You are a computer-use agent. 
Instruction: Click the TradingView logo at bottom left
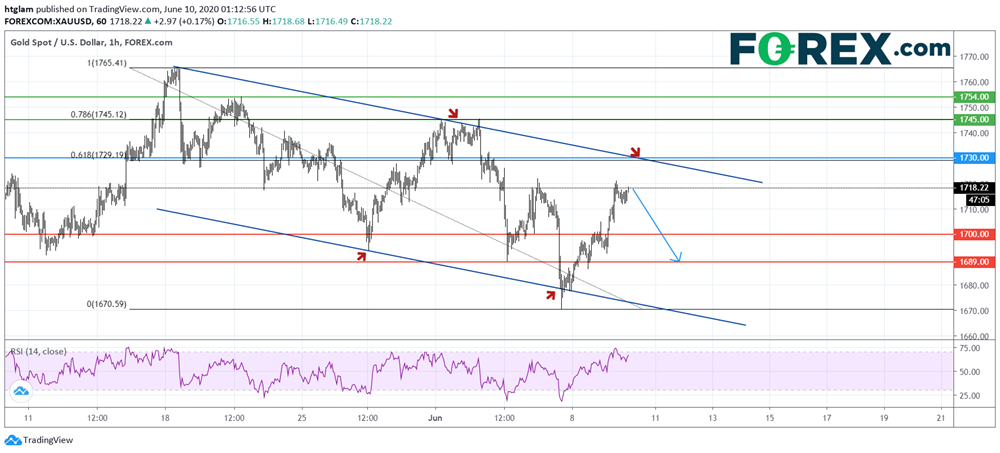(43, 440)
